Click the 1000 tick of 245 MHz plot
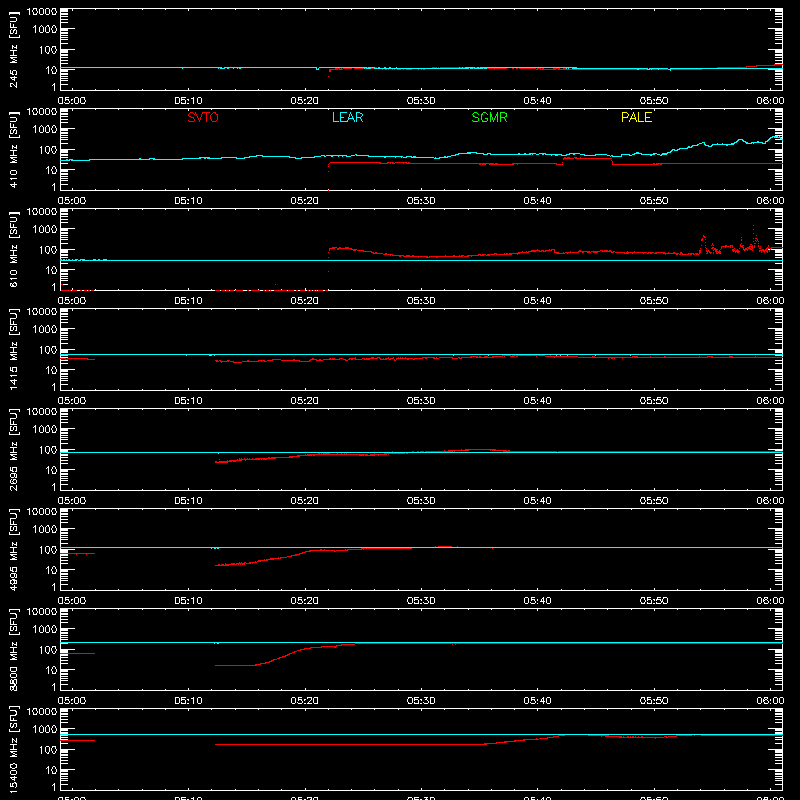This screenshot has width=800, height=800. tap(45, 29)
